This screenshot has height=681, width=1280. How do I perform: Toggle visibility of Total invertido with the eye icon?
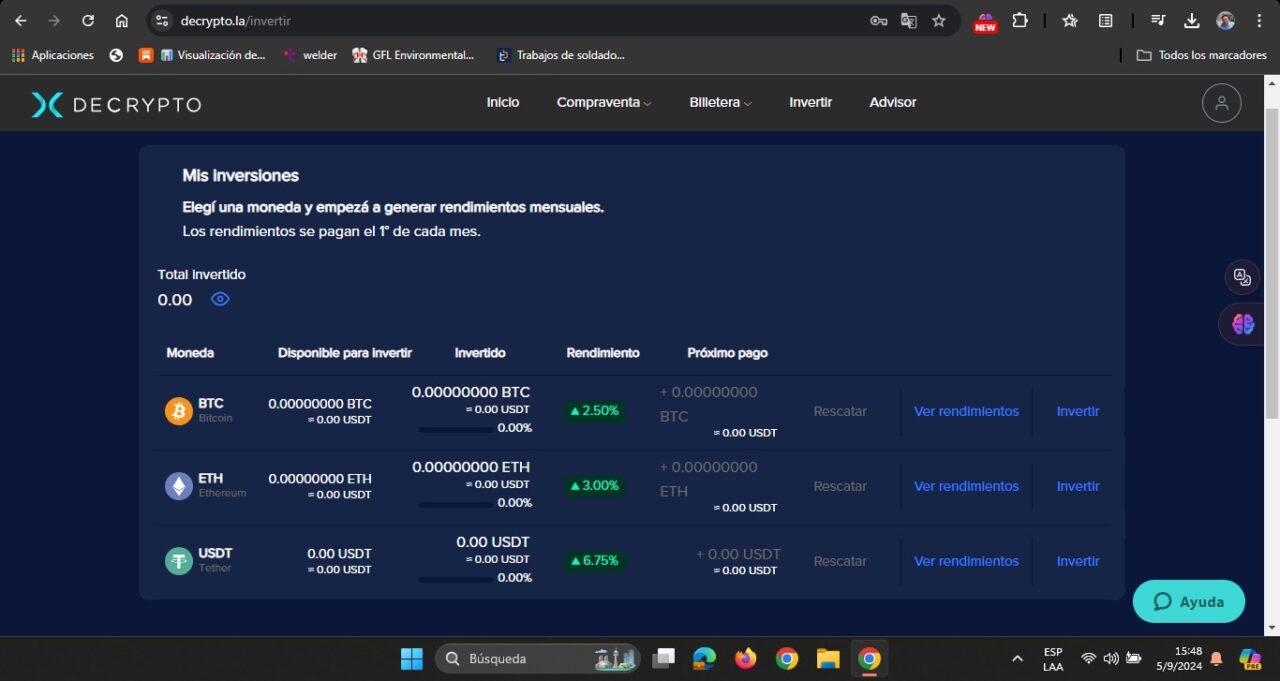[220, 299]
